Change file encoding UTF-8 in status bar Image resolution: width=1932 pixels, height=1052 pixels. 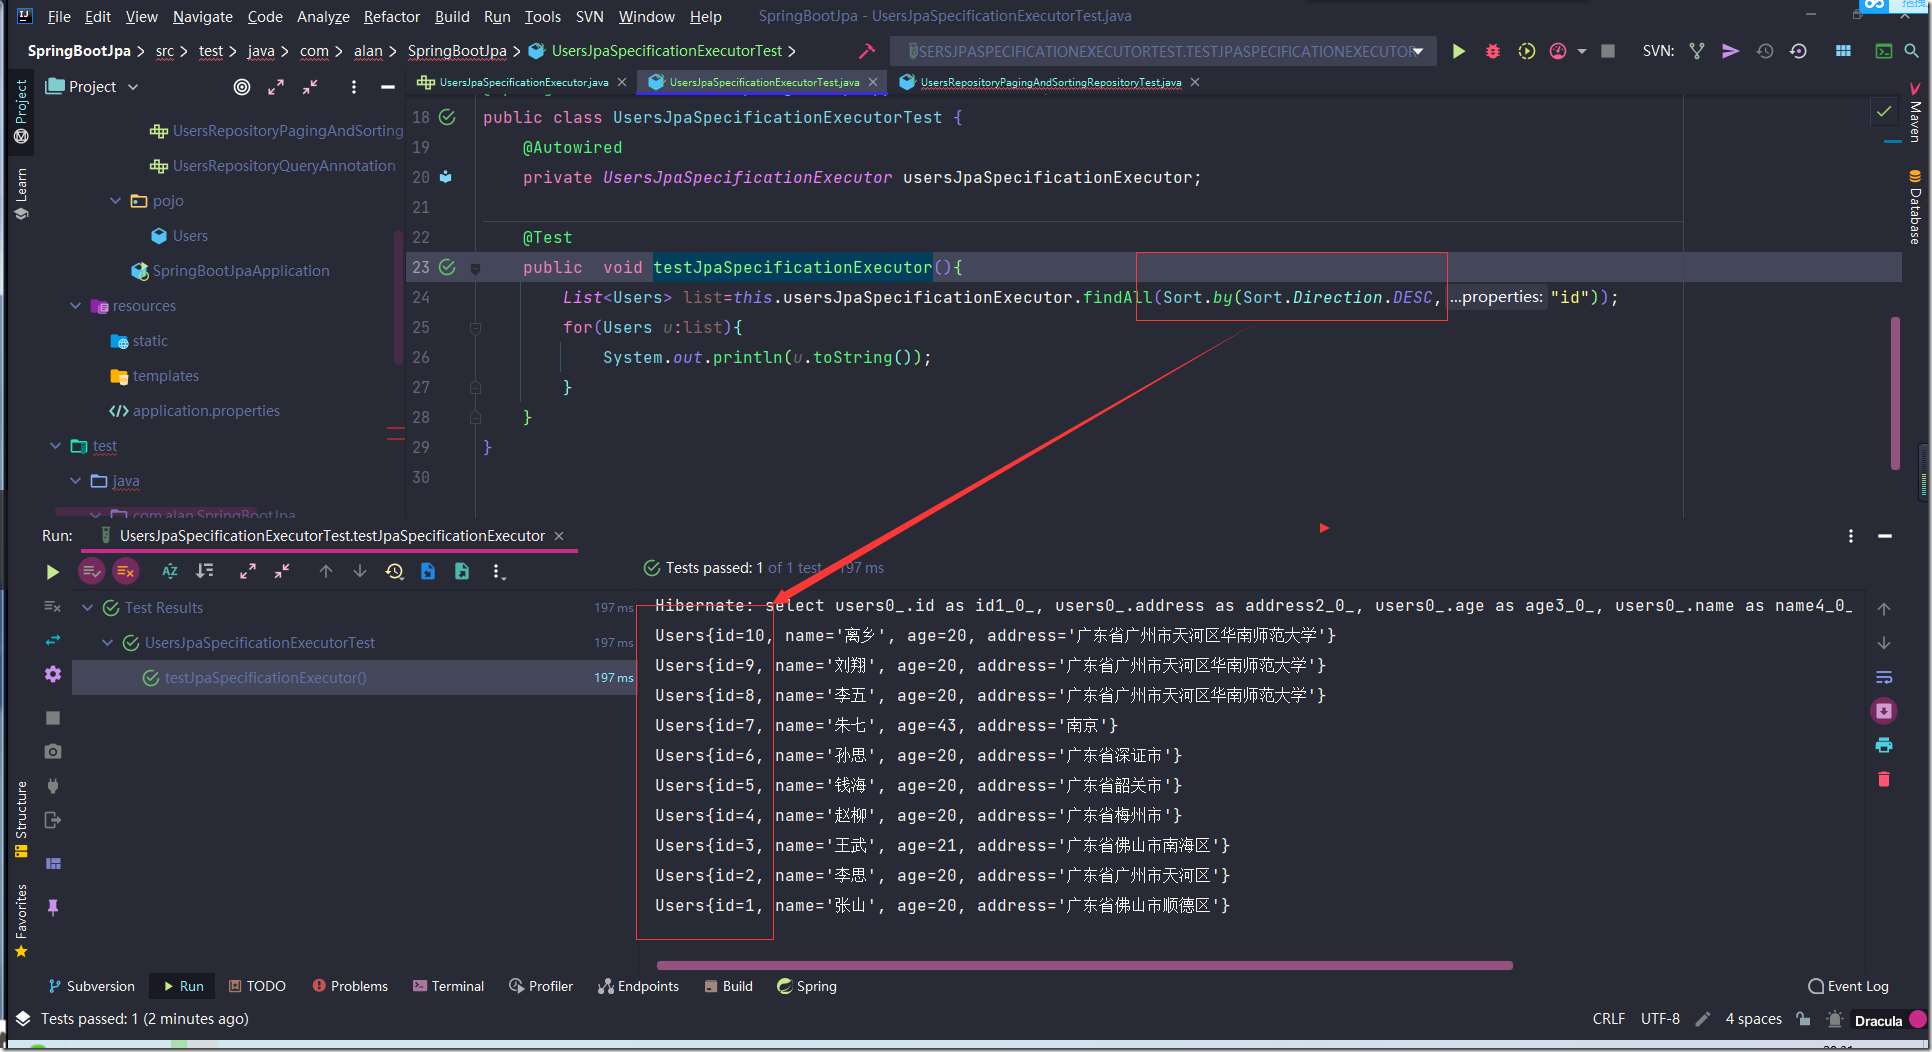1660,1019
